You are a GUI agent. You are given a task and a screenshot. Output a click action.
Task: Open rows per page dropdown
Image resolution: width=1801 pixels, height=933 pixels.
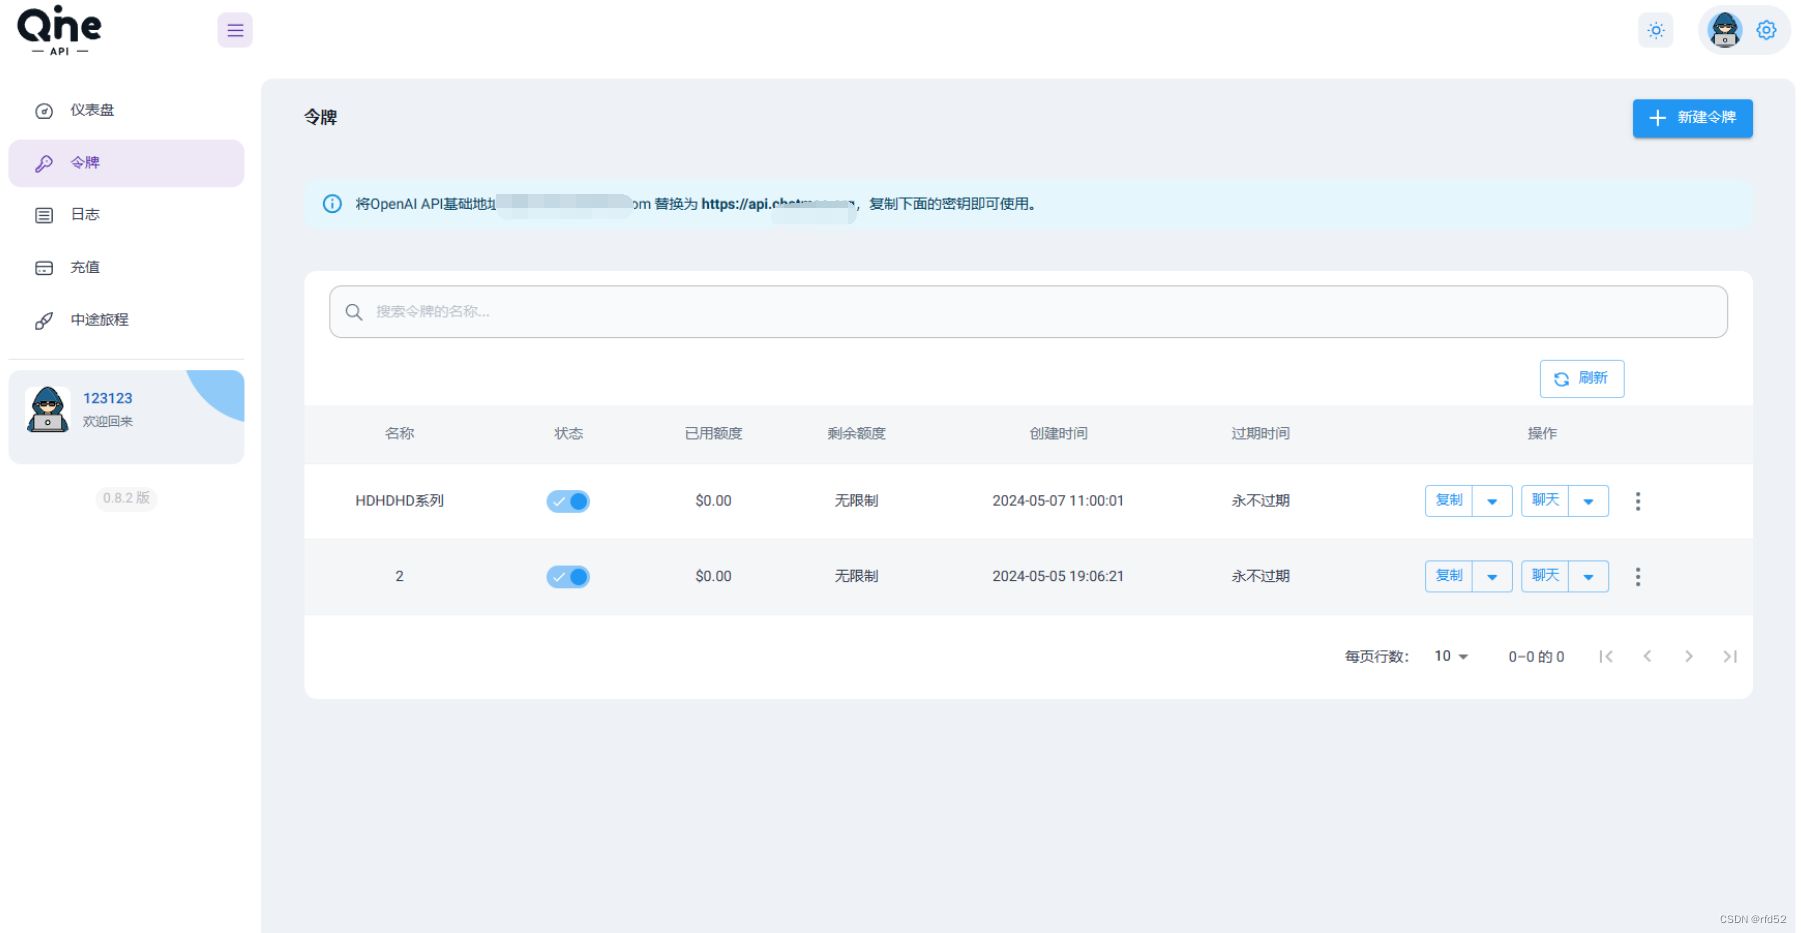(1451, 657)
